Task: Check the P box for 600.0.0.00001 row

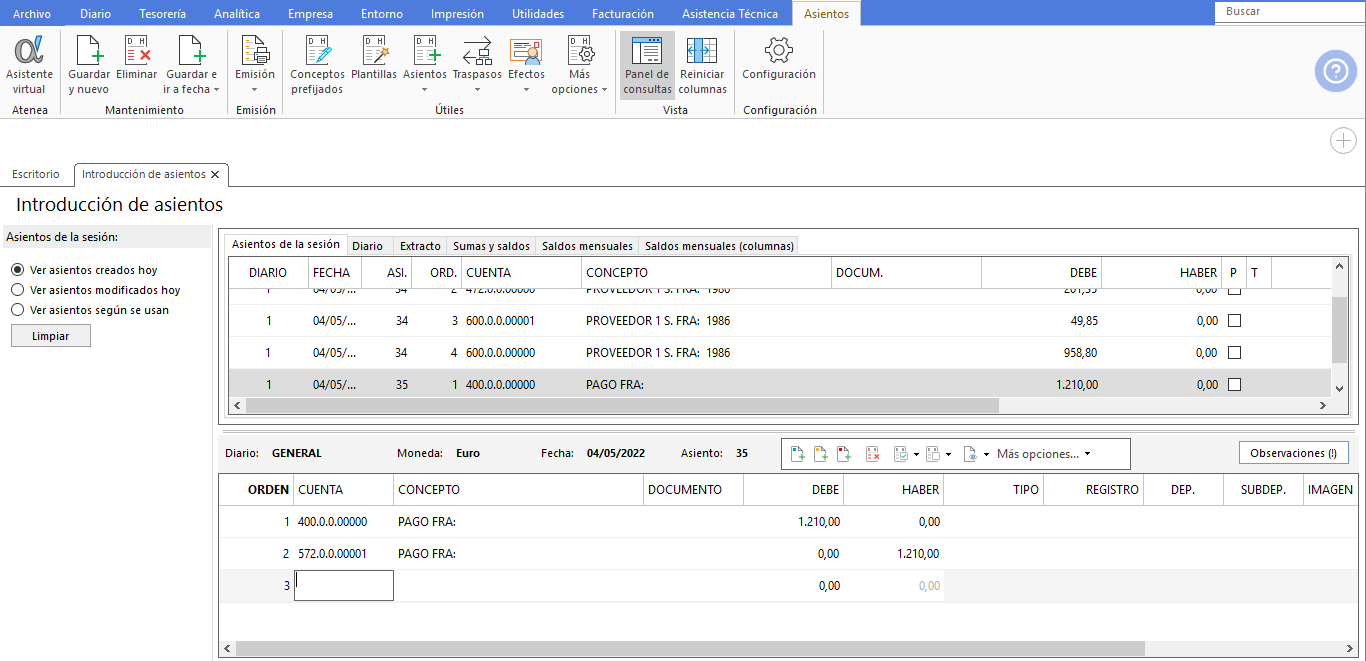Action: click(x=1234, y=321)
